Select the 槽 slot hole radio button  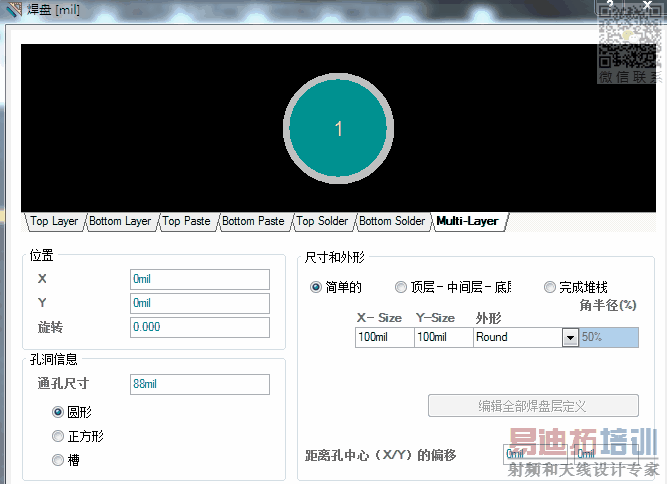[x=58, y=460]
